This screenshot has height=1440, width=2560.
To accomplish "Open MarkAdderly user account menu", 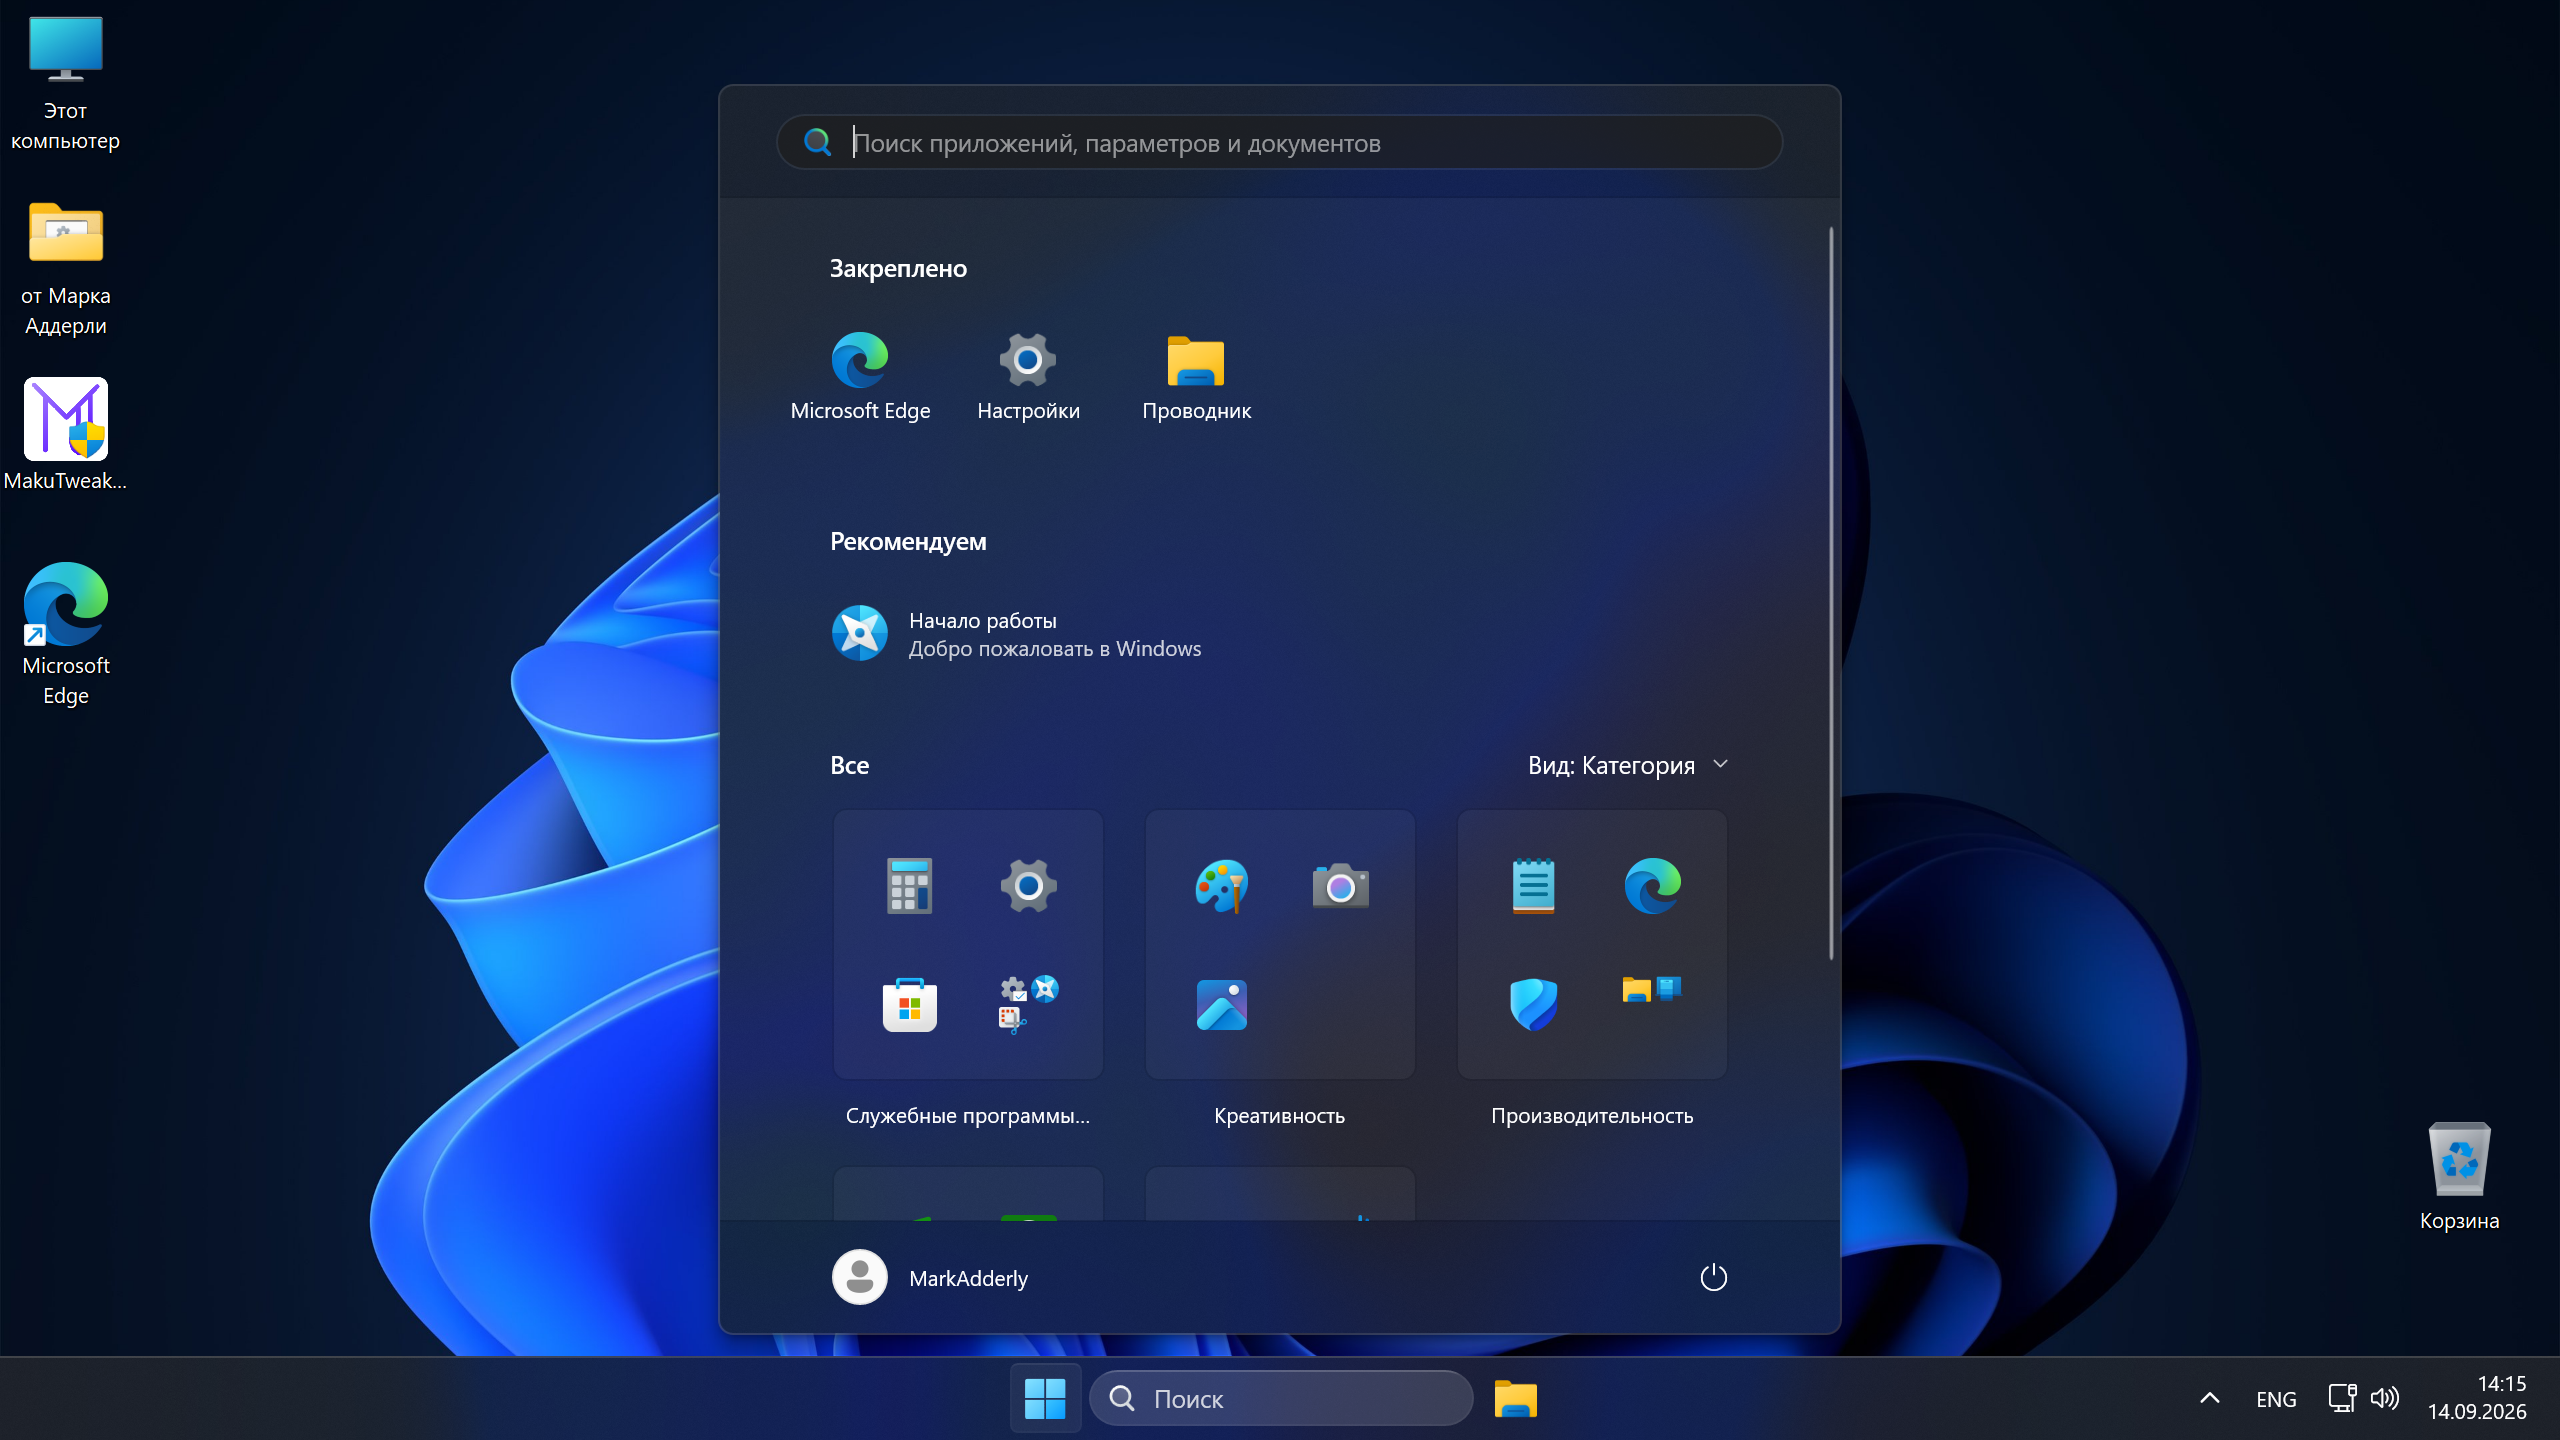I will [x=930, y=1277].
